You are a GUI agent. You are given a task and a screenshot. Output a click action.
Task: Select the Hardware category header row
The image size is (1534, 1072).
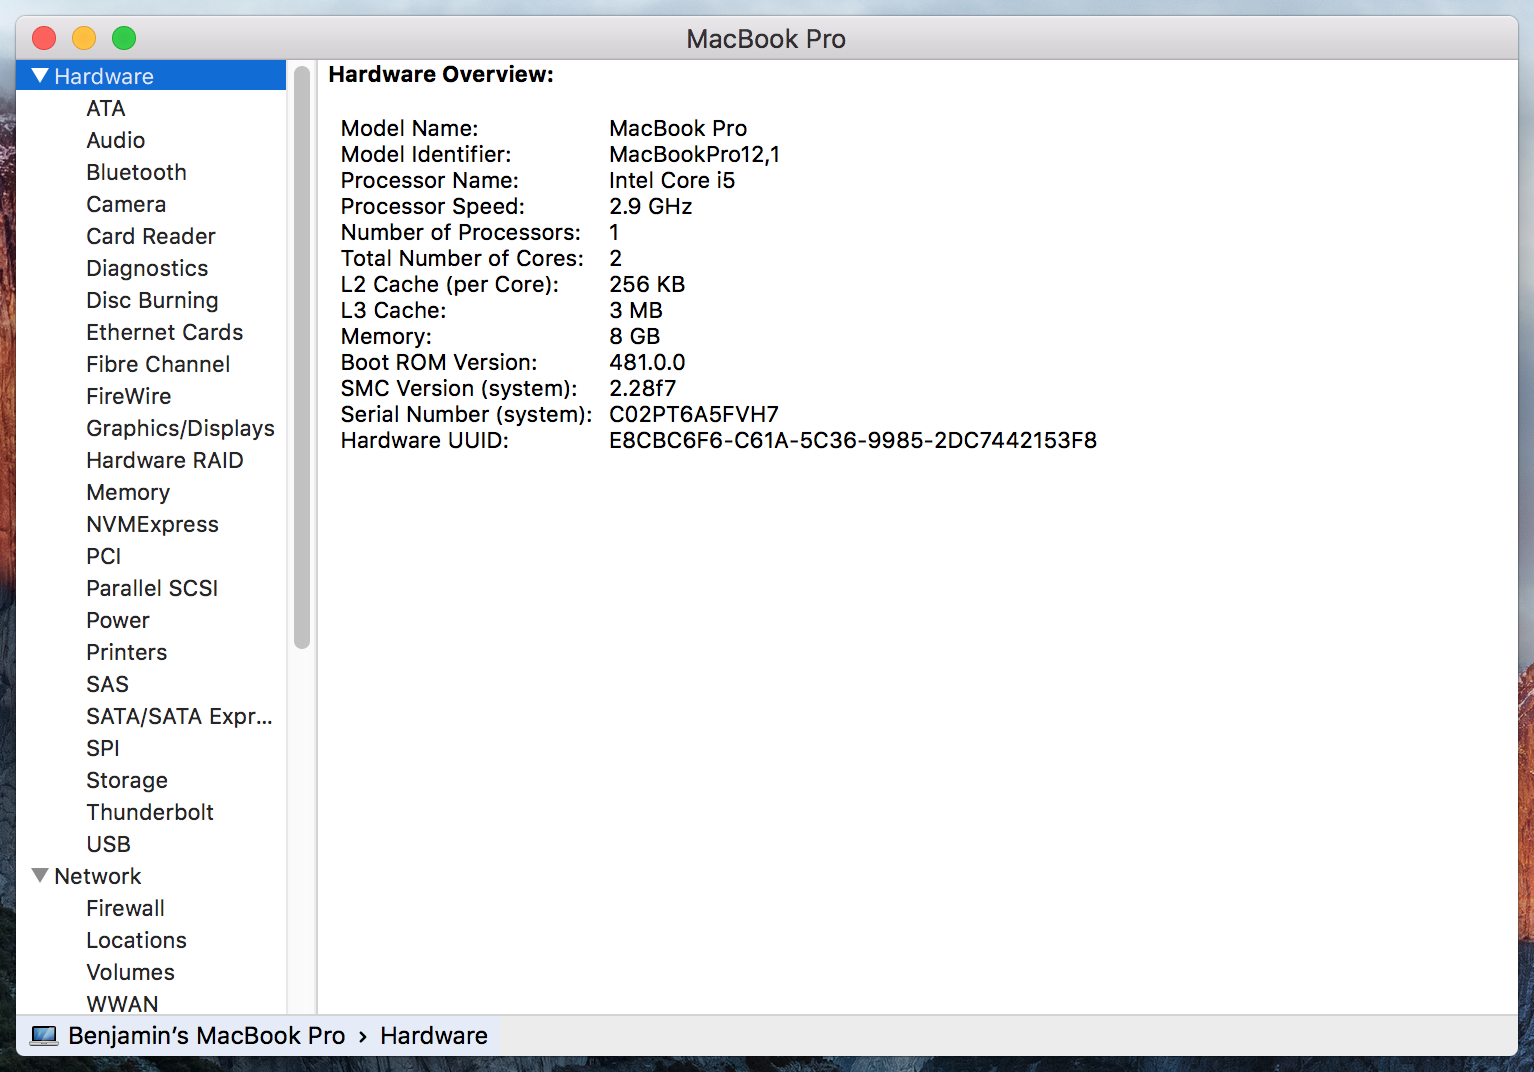[x=151, y=76]
